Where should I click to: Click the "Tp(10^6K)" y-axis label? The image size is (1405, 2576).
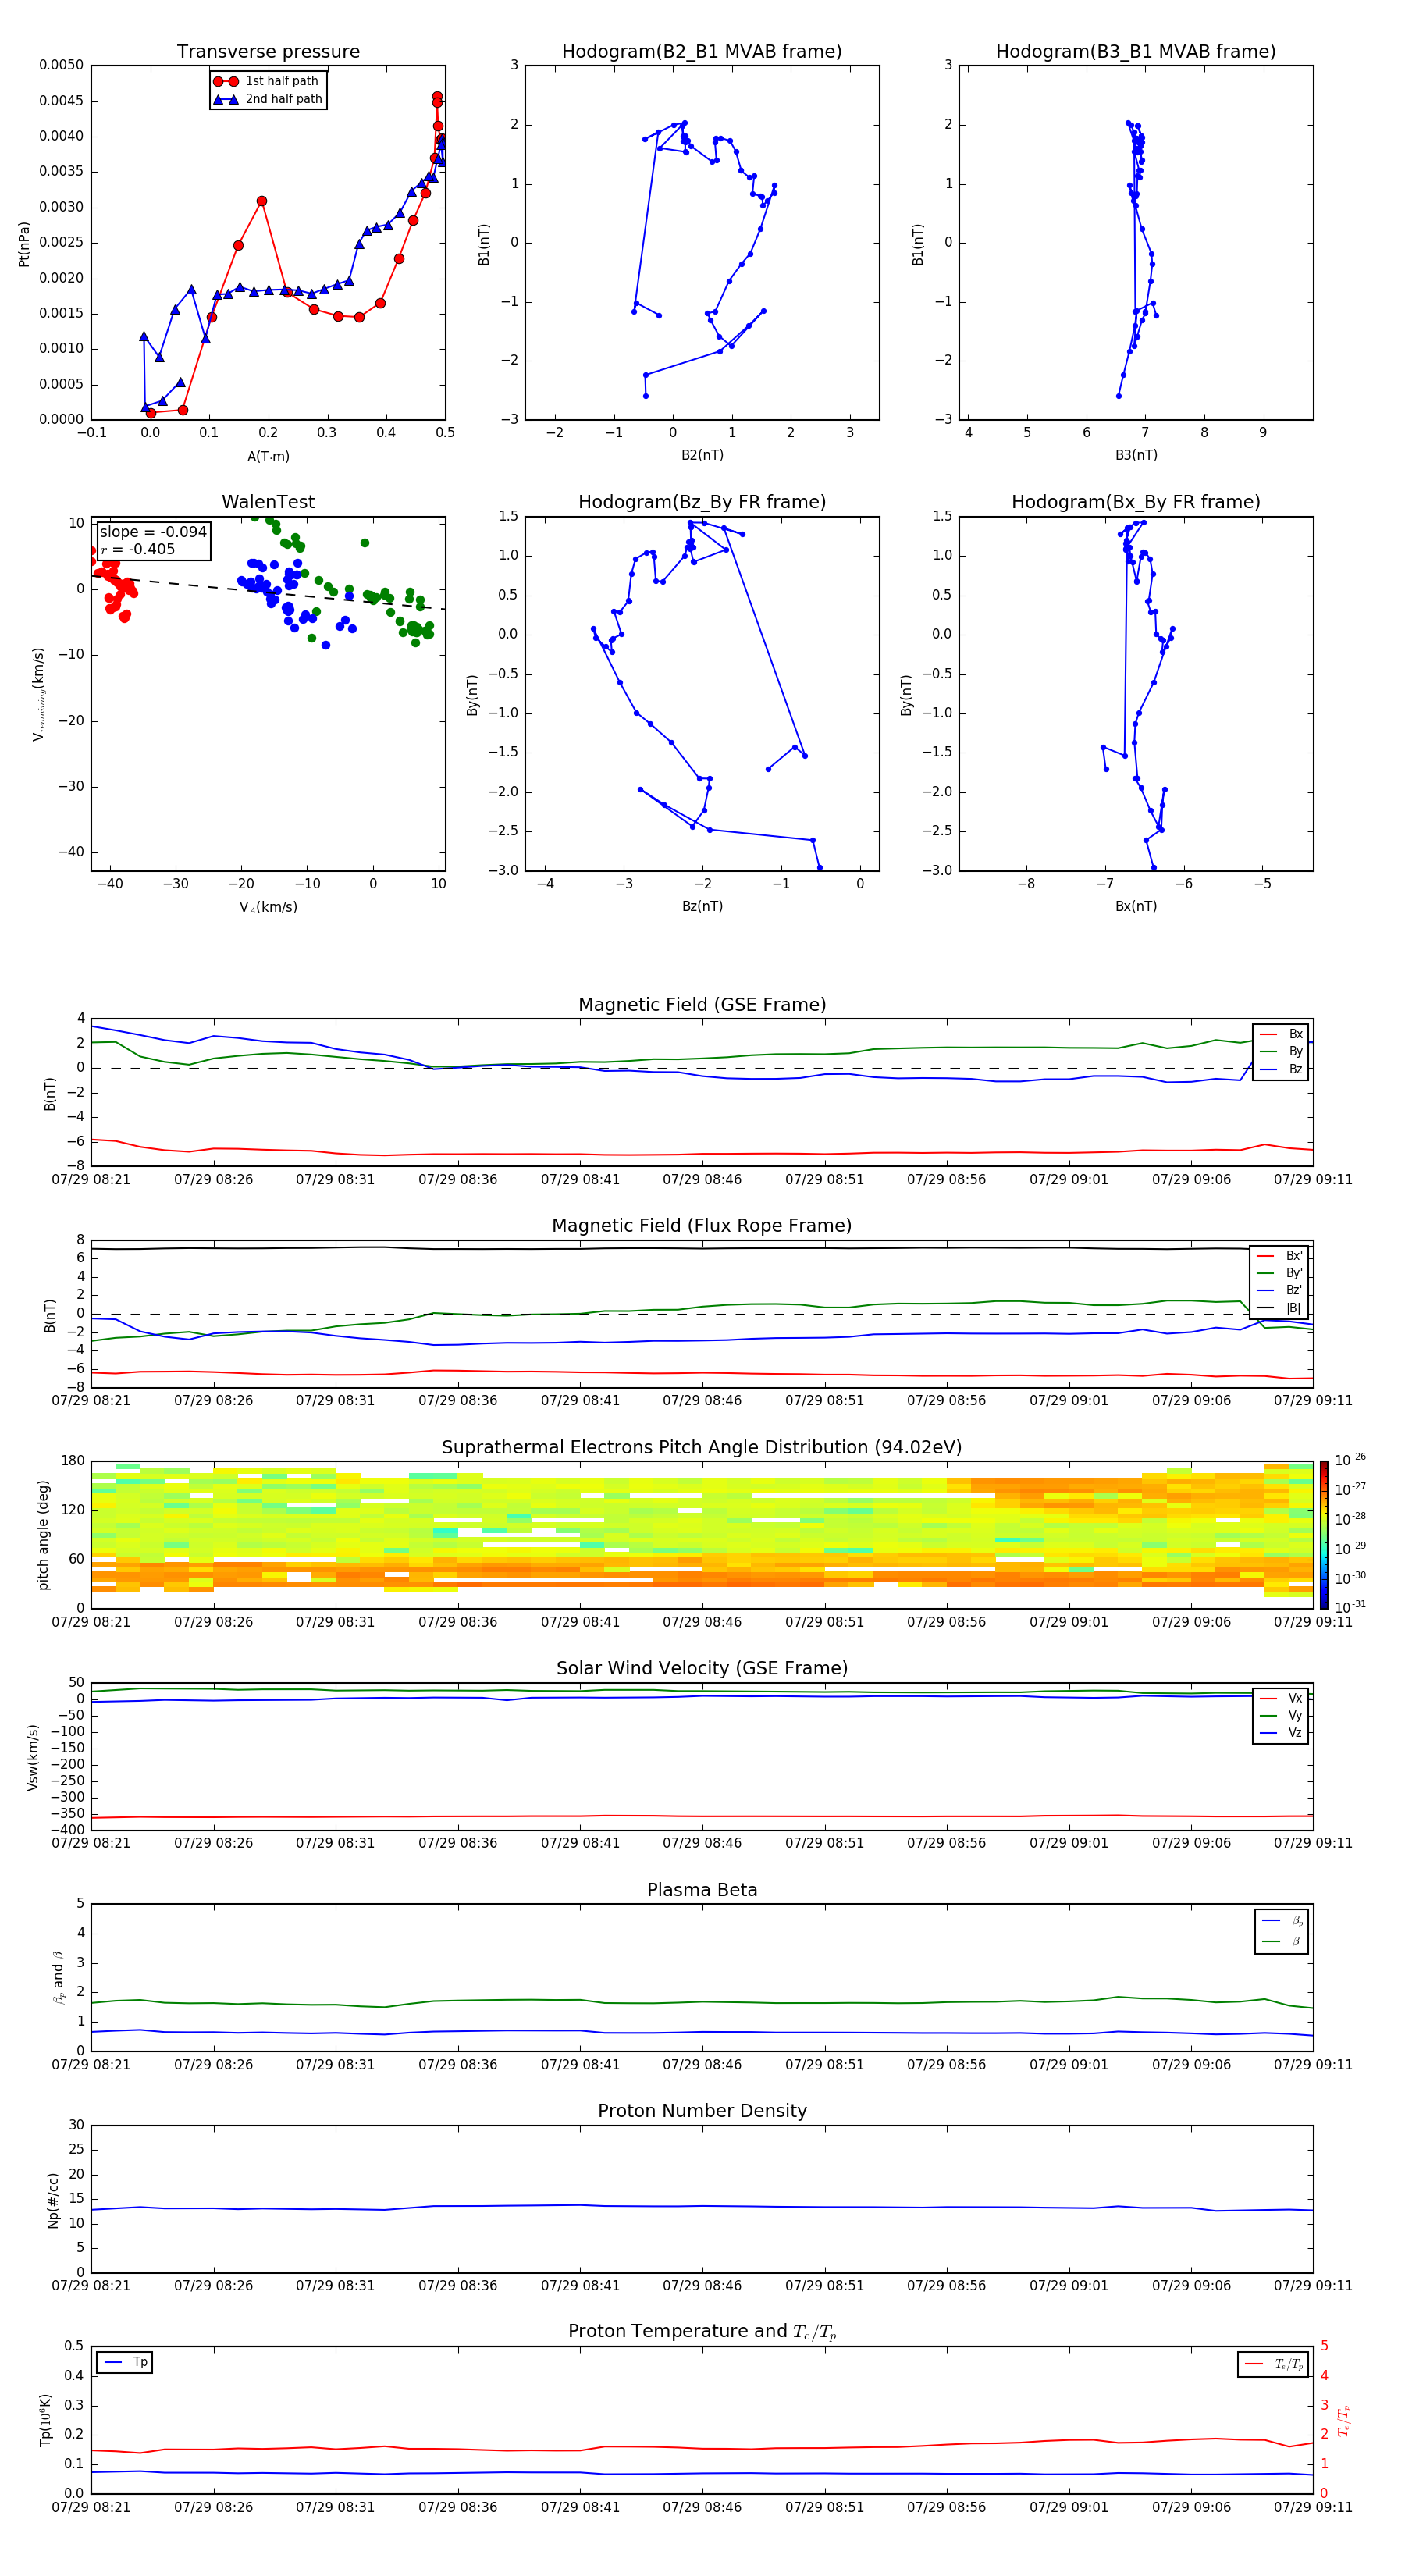pyautogui.click(x=45, y=2420)
